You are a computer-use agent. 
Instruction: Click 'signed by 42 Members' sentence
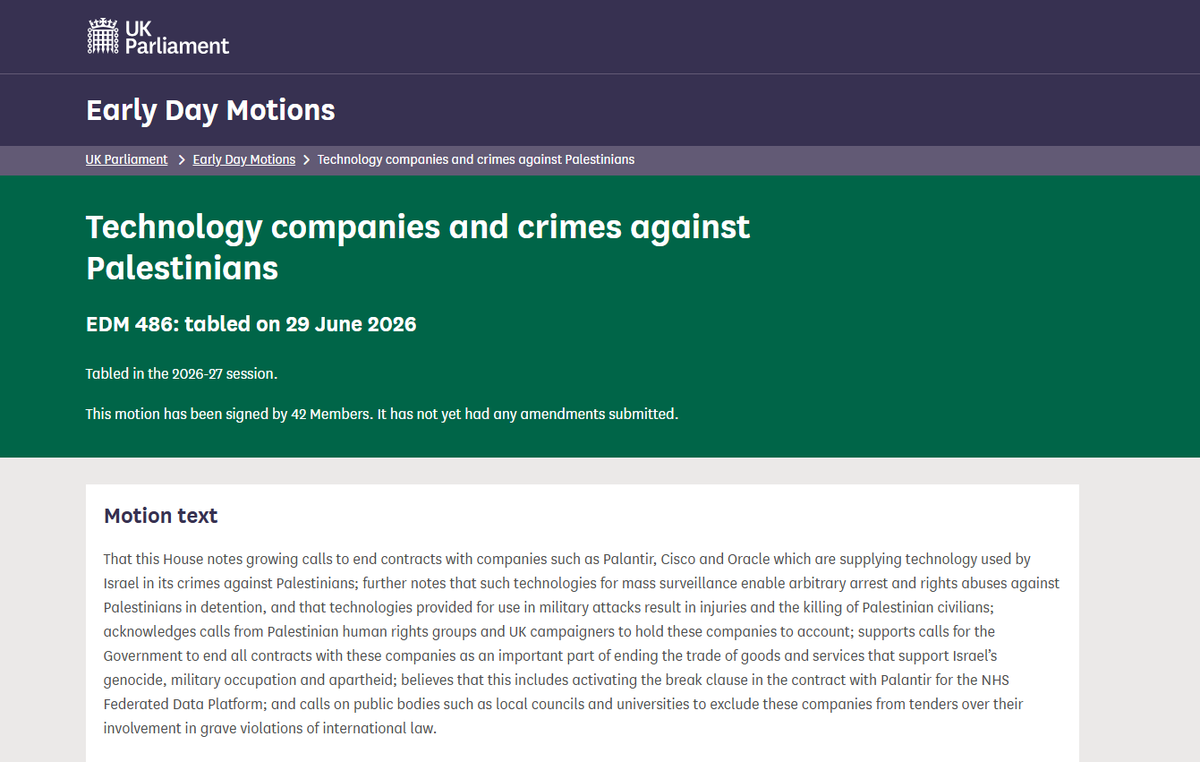click(x=382, y=414)
